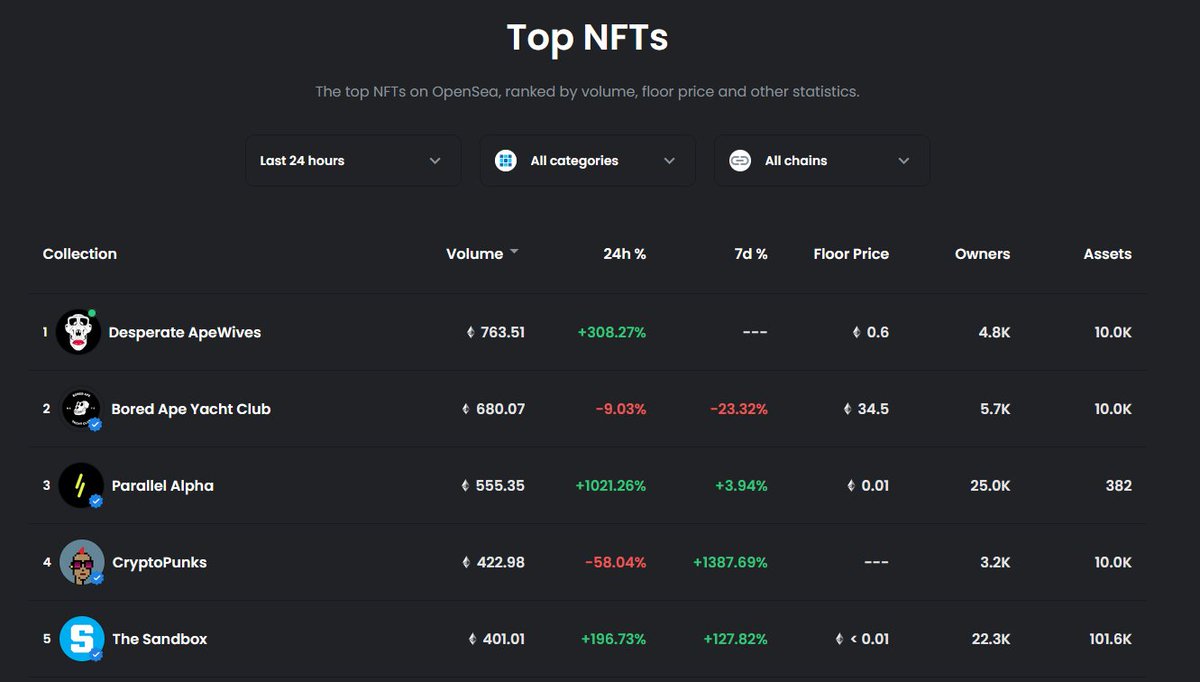Click the 5.7K owners value
This screenshot has width=1200, height=682.
tap(994, 409)
